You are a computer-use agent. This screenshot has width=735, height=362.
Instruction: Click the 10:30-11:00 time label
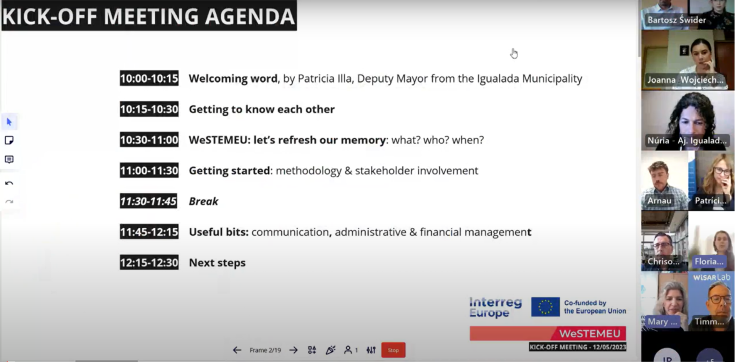point(149,140)
